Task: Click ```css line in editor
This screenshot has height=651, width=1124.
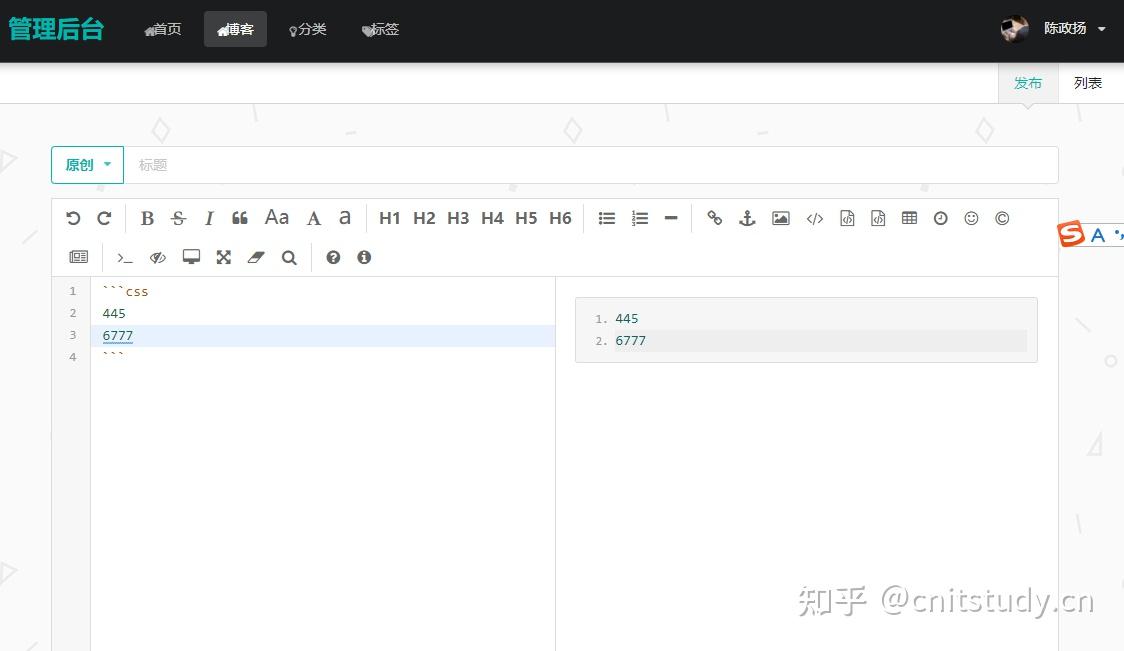Action: (x=125, y=291)
